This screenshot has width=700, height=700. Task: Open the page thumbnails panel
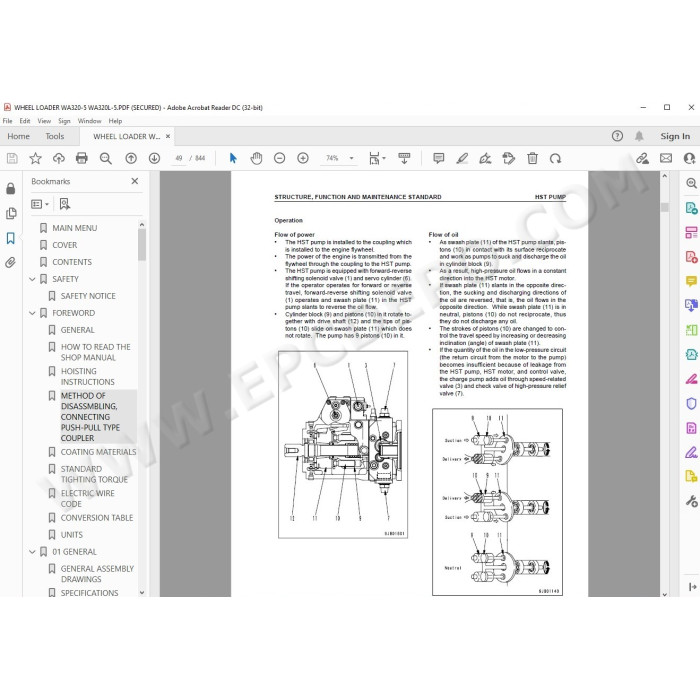coord(11,213)
